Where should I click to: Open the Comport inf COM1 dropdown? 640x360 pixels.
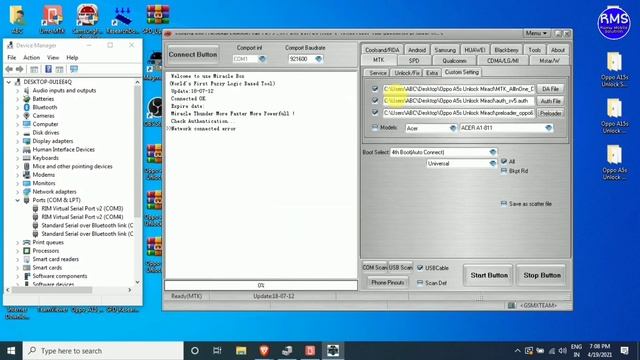coord(262,59)
